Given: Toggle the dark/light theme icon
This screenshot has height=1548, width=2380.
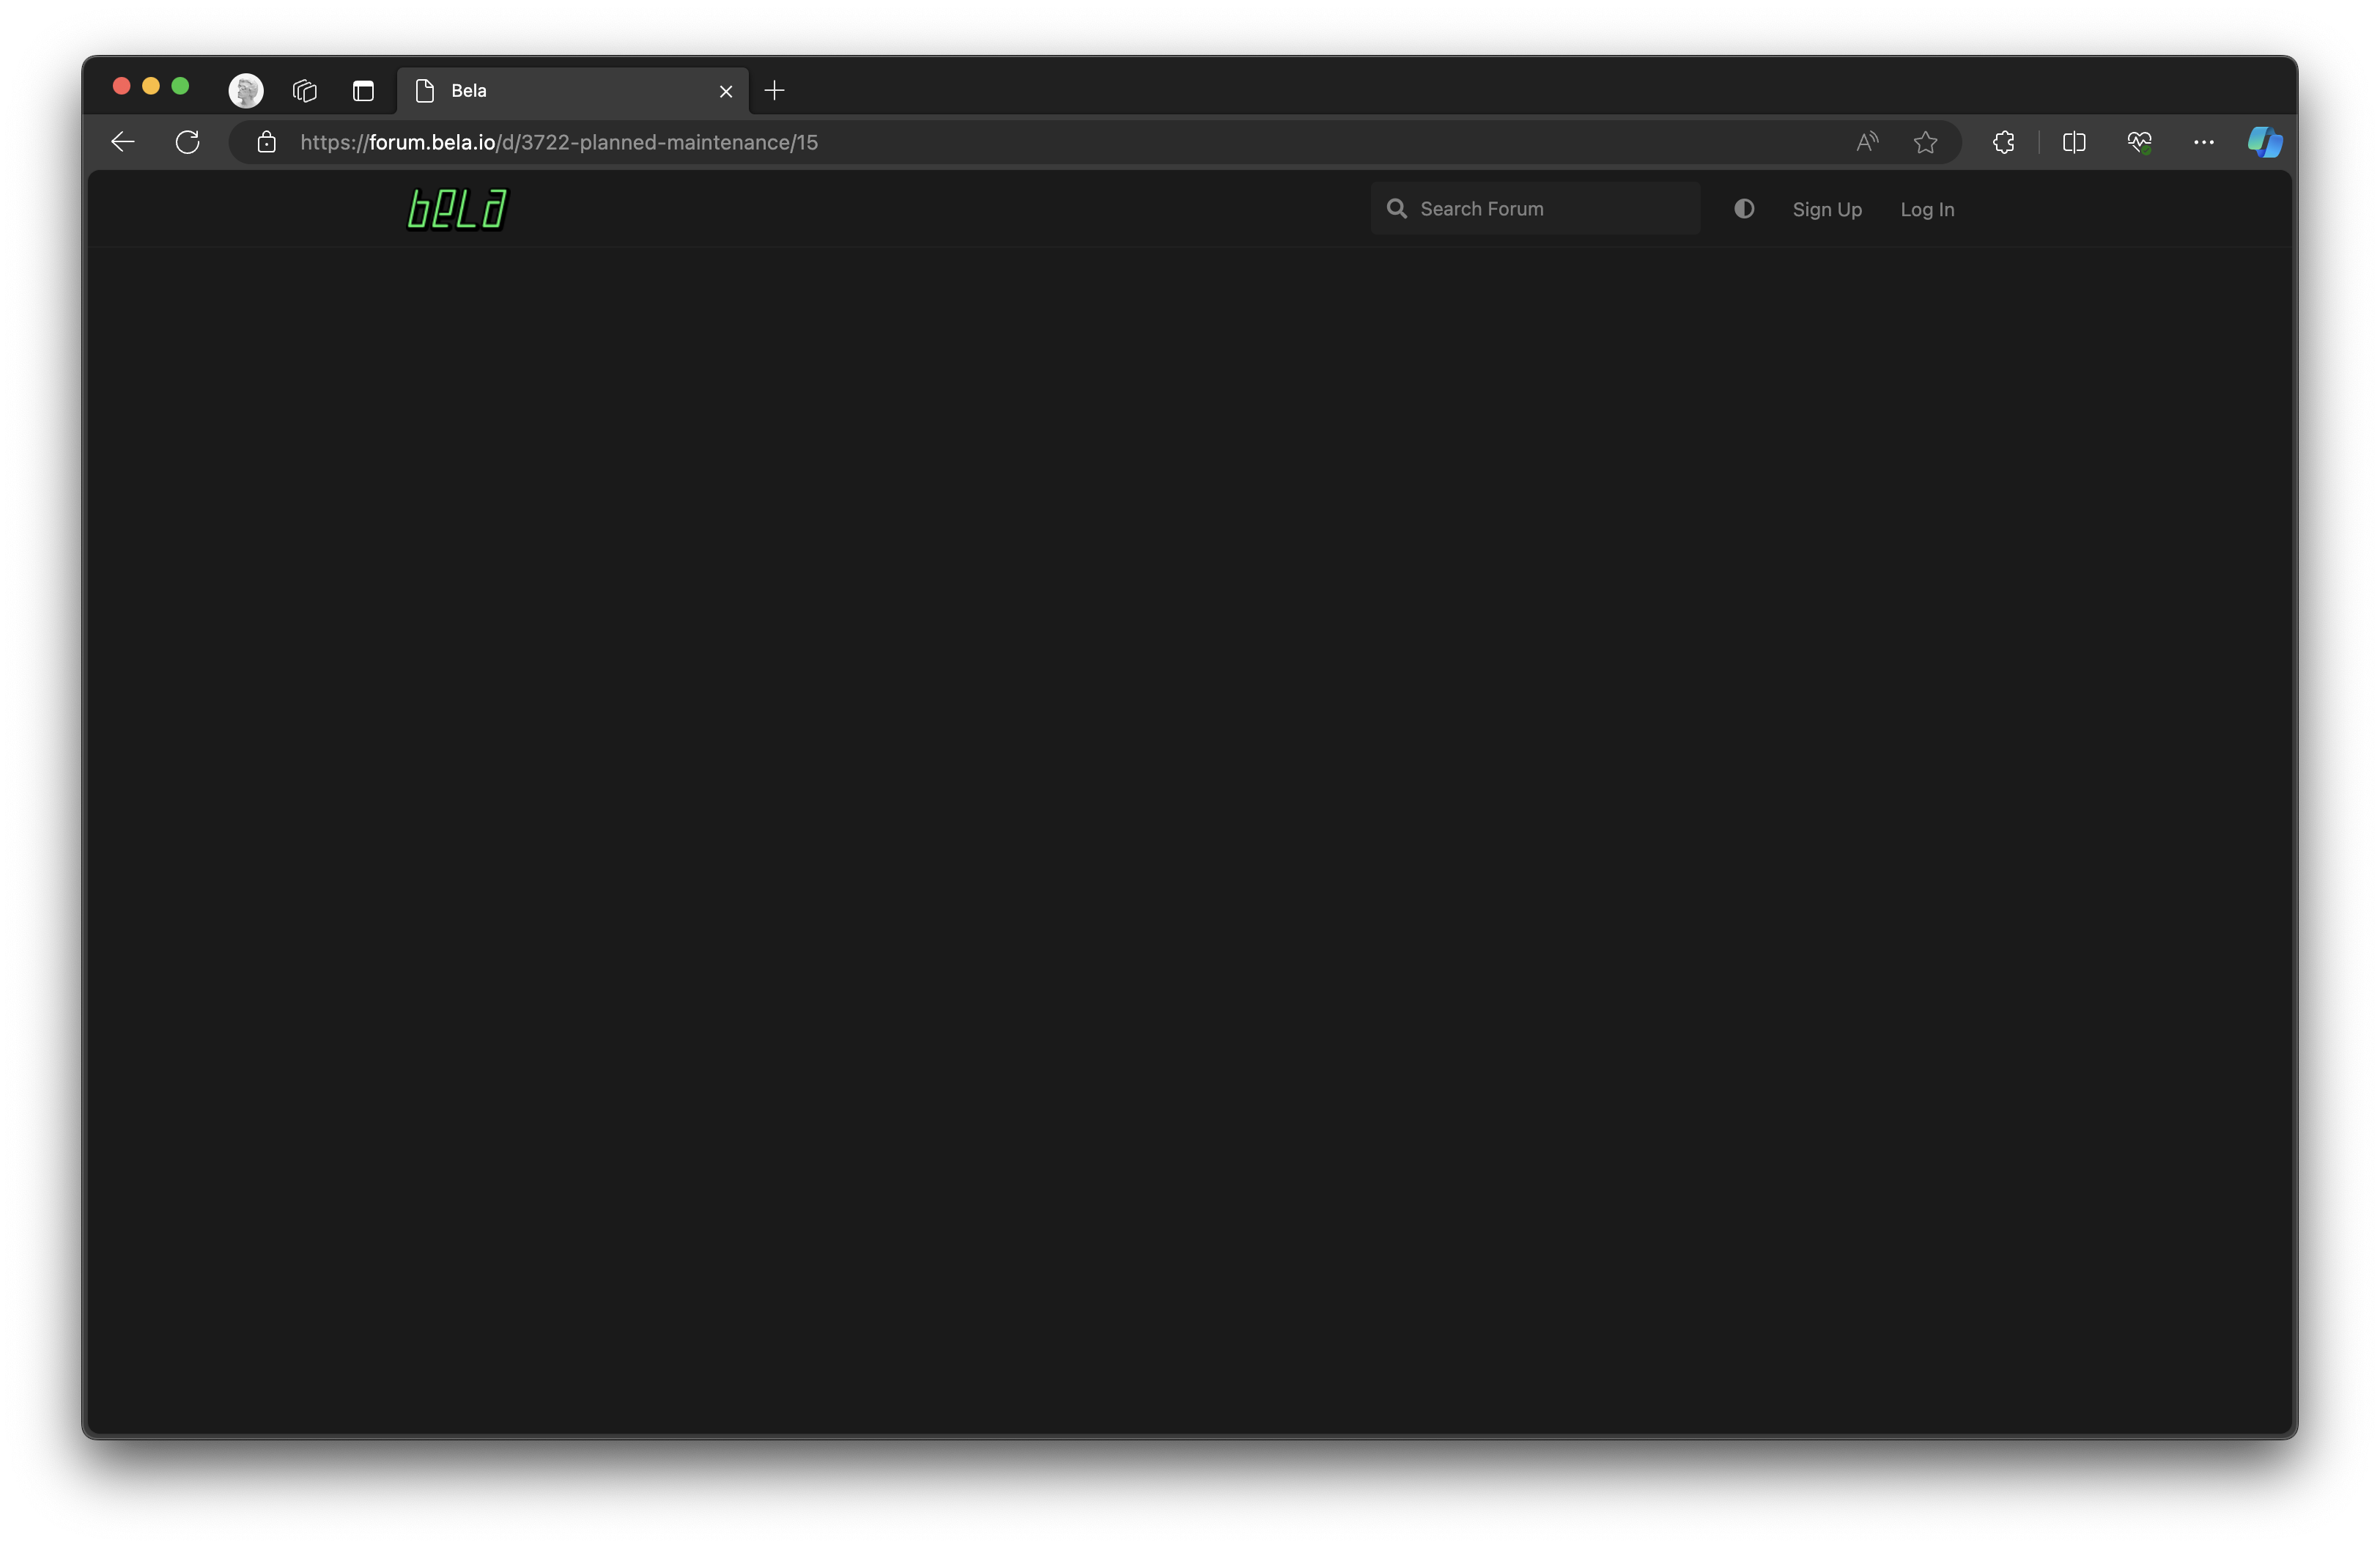Looking at the screenshot, I should [1743, 209].
